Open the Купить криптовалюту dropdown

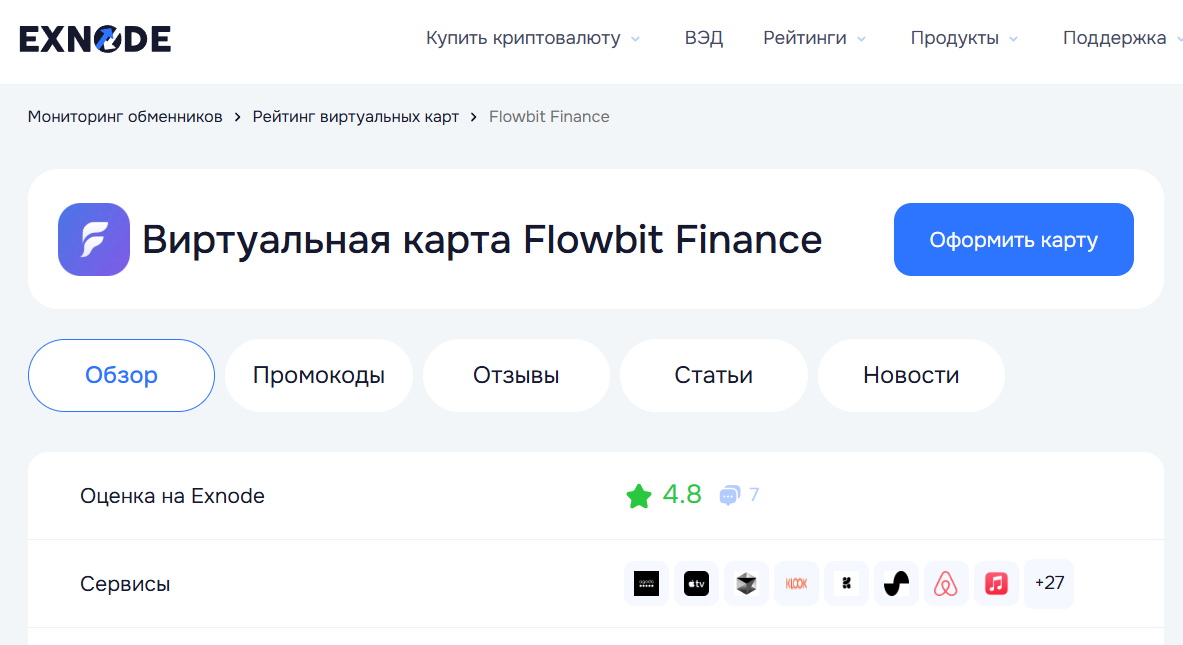point(534,39)
